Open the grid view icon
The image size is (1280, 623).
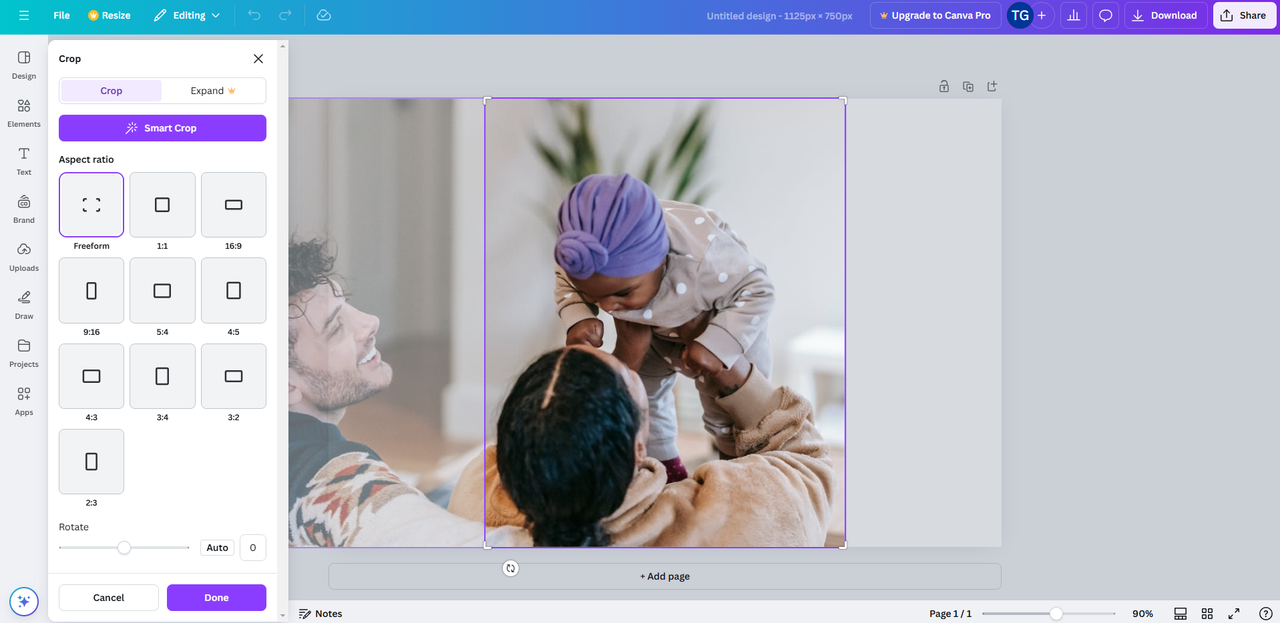(1207, 613)
